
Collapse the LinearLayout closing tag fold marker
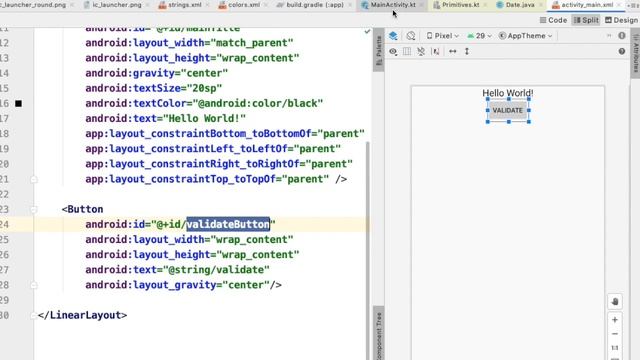point(34,315)
